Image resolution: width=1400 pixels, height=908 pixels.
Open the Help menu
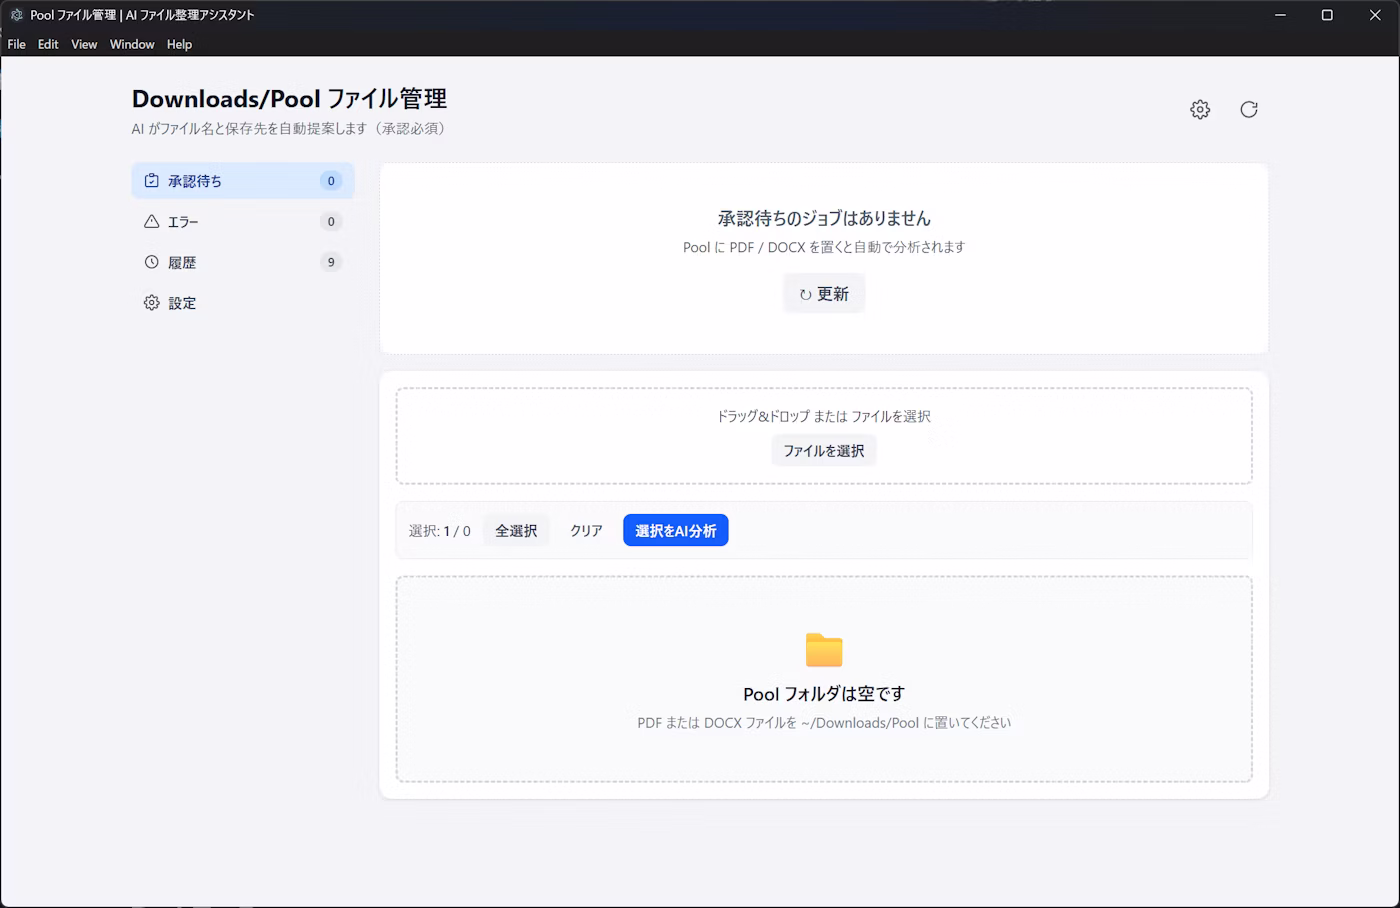point(179,44)
